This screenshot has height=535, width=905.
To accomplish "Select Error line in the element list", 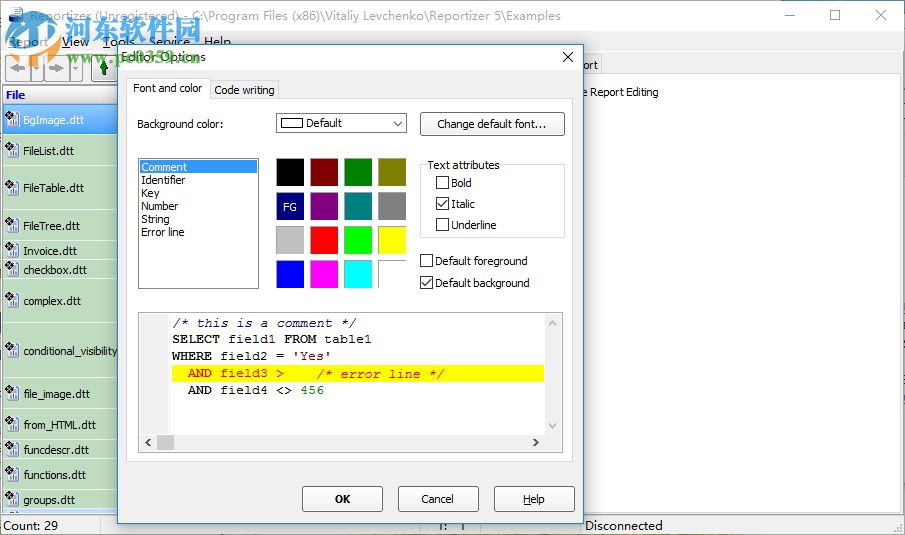I will click(198, 232).
